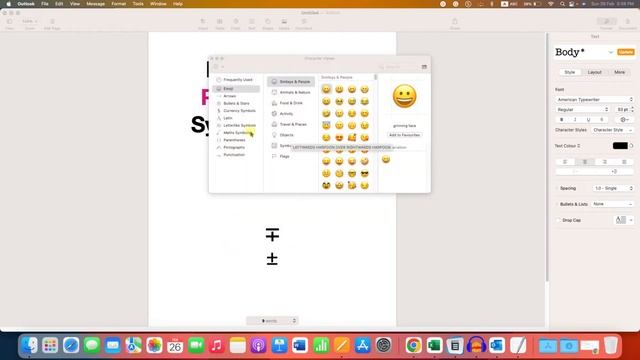Screen dimensions: 640x360
Task: Align text to the left
Action: (565, 162)
